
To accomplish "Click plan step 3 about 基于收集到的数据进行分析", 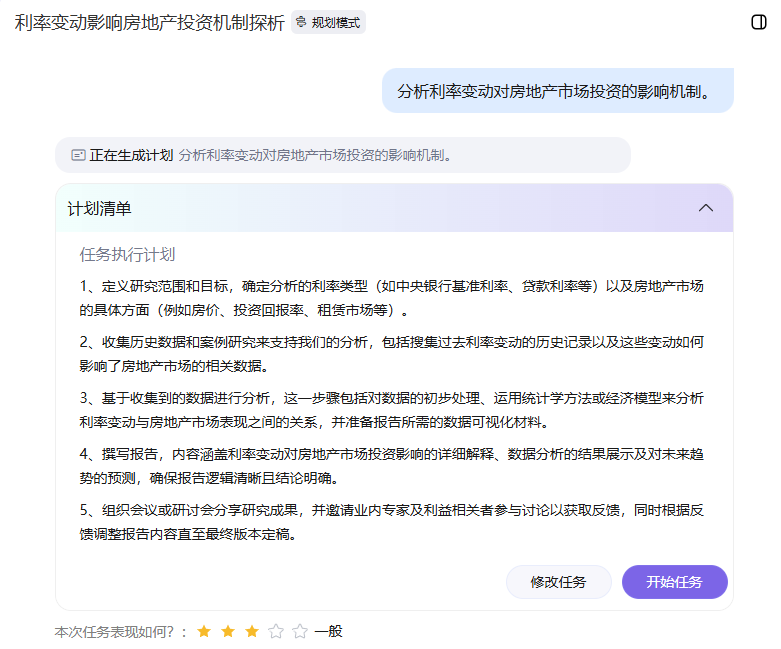I will coord(391,410).
